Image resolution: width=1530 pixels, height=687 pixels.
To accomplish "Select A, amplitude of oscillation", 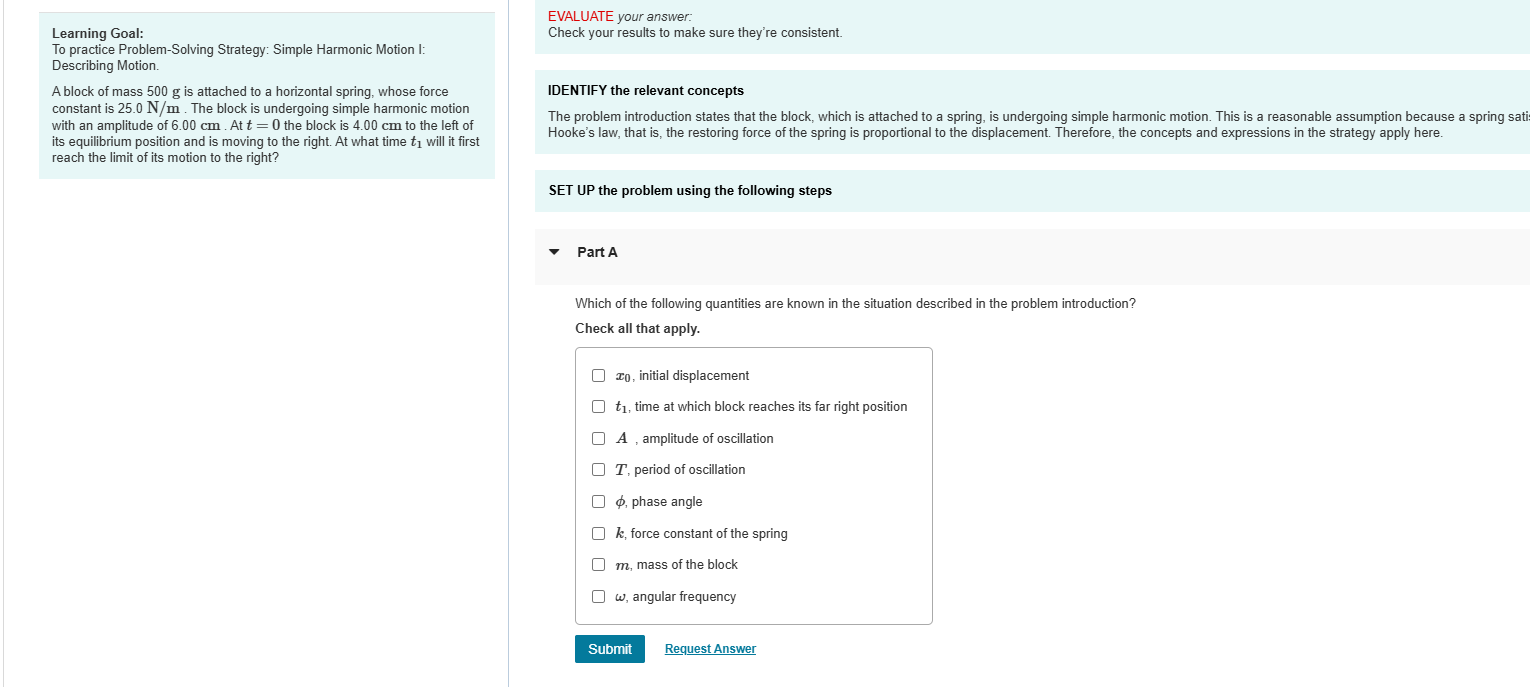I will tap(598, 438).
